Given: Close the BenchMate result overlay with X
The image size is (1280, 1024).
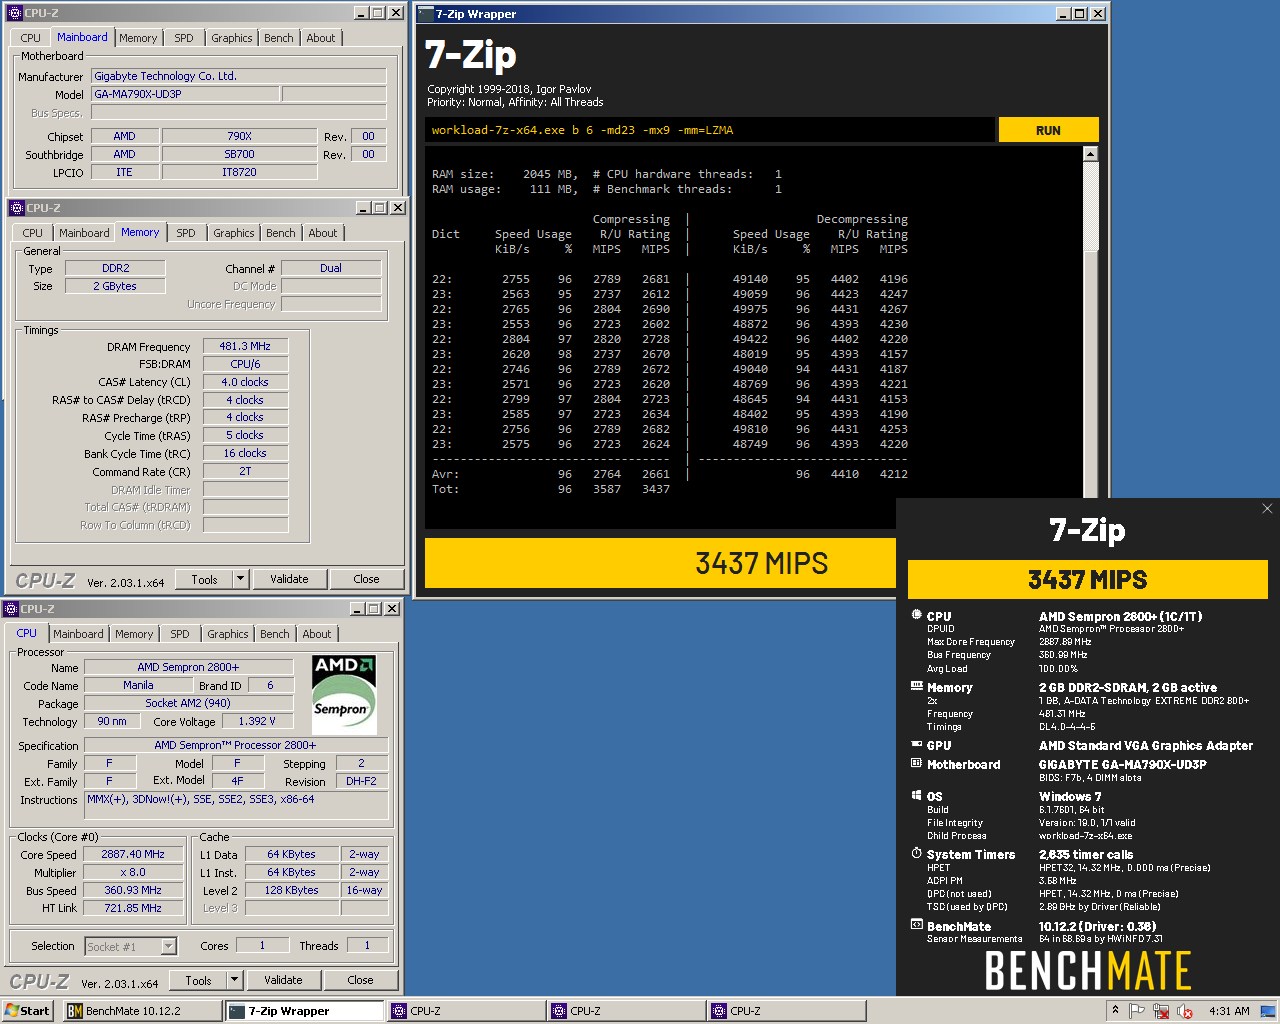Looking at the screenshot, I should coord(1267,508).
